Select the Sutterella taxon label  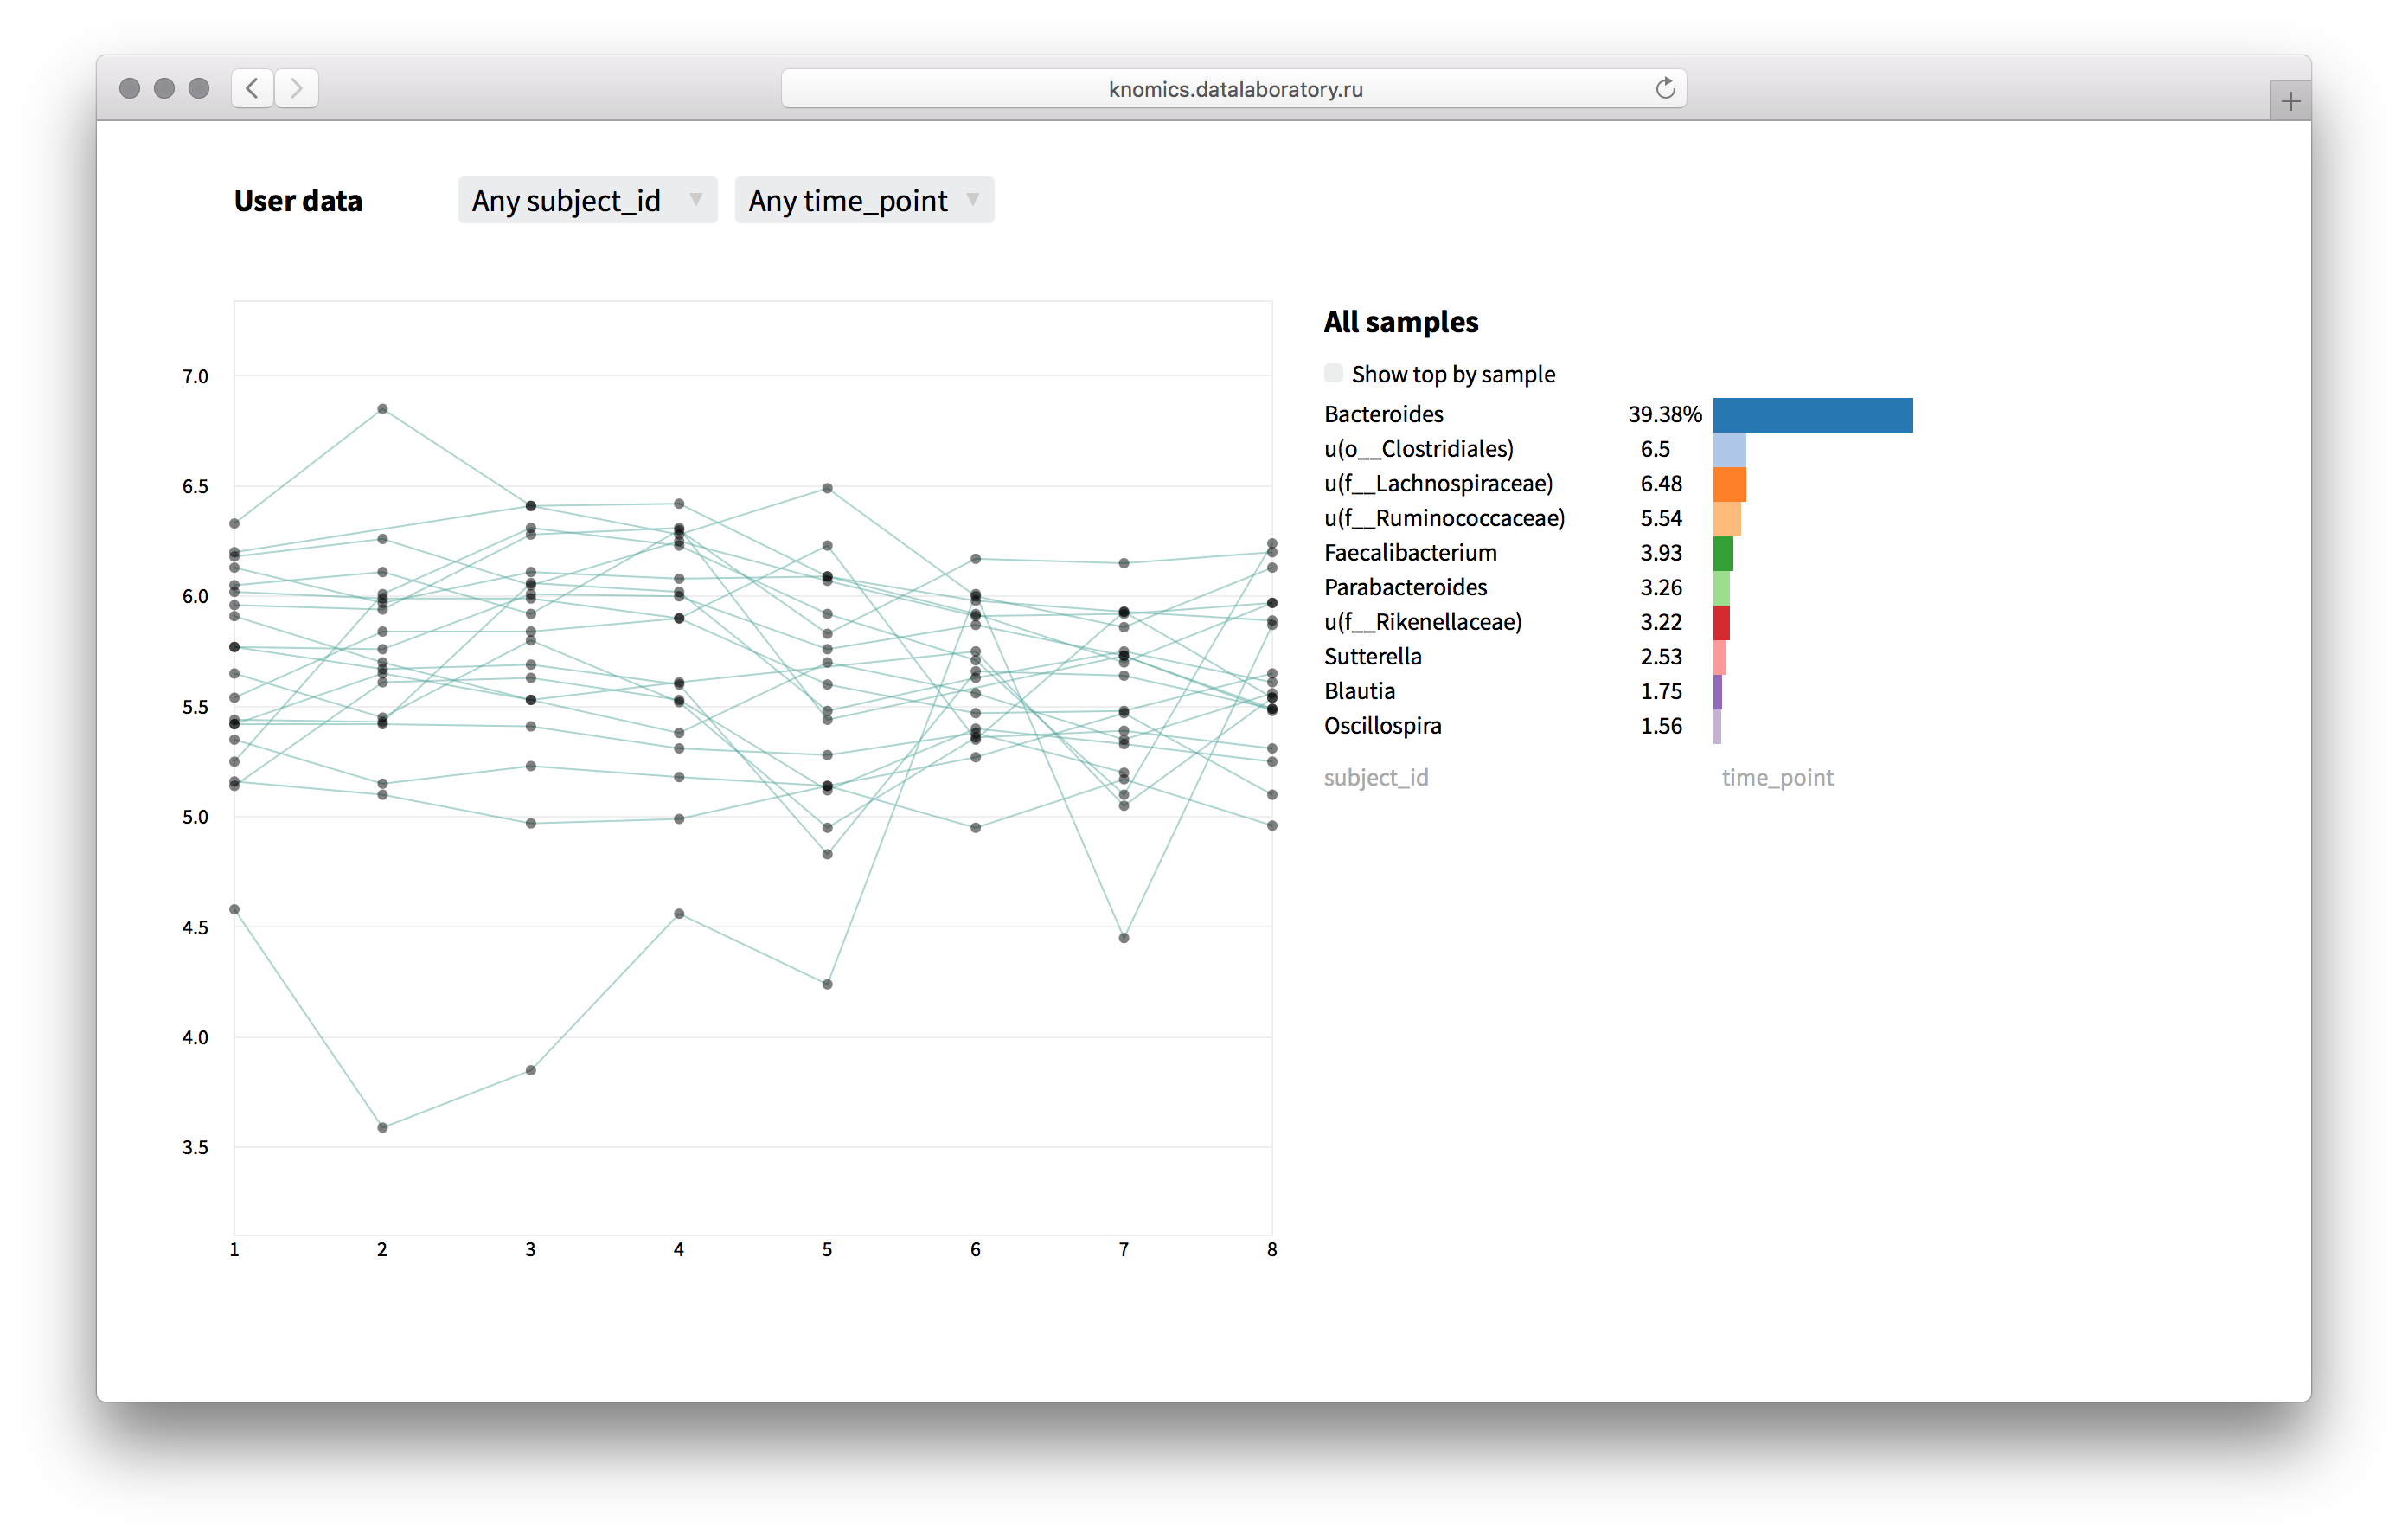1372,657
